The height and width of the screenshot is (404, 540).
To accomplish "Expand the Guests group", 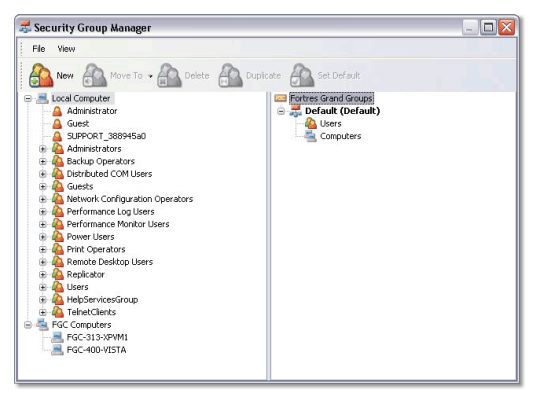I will (43, 187).
